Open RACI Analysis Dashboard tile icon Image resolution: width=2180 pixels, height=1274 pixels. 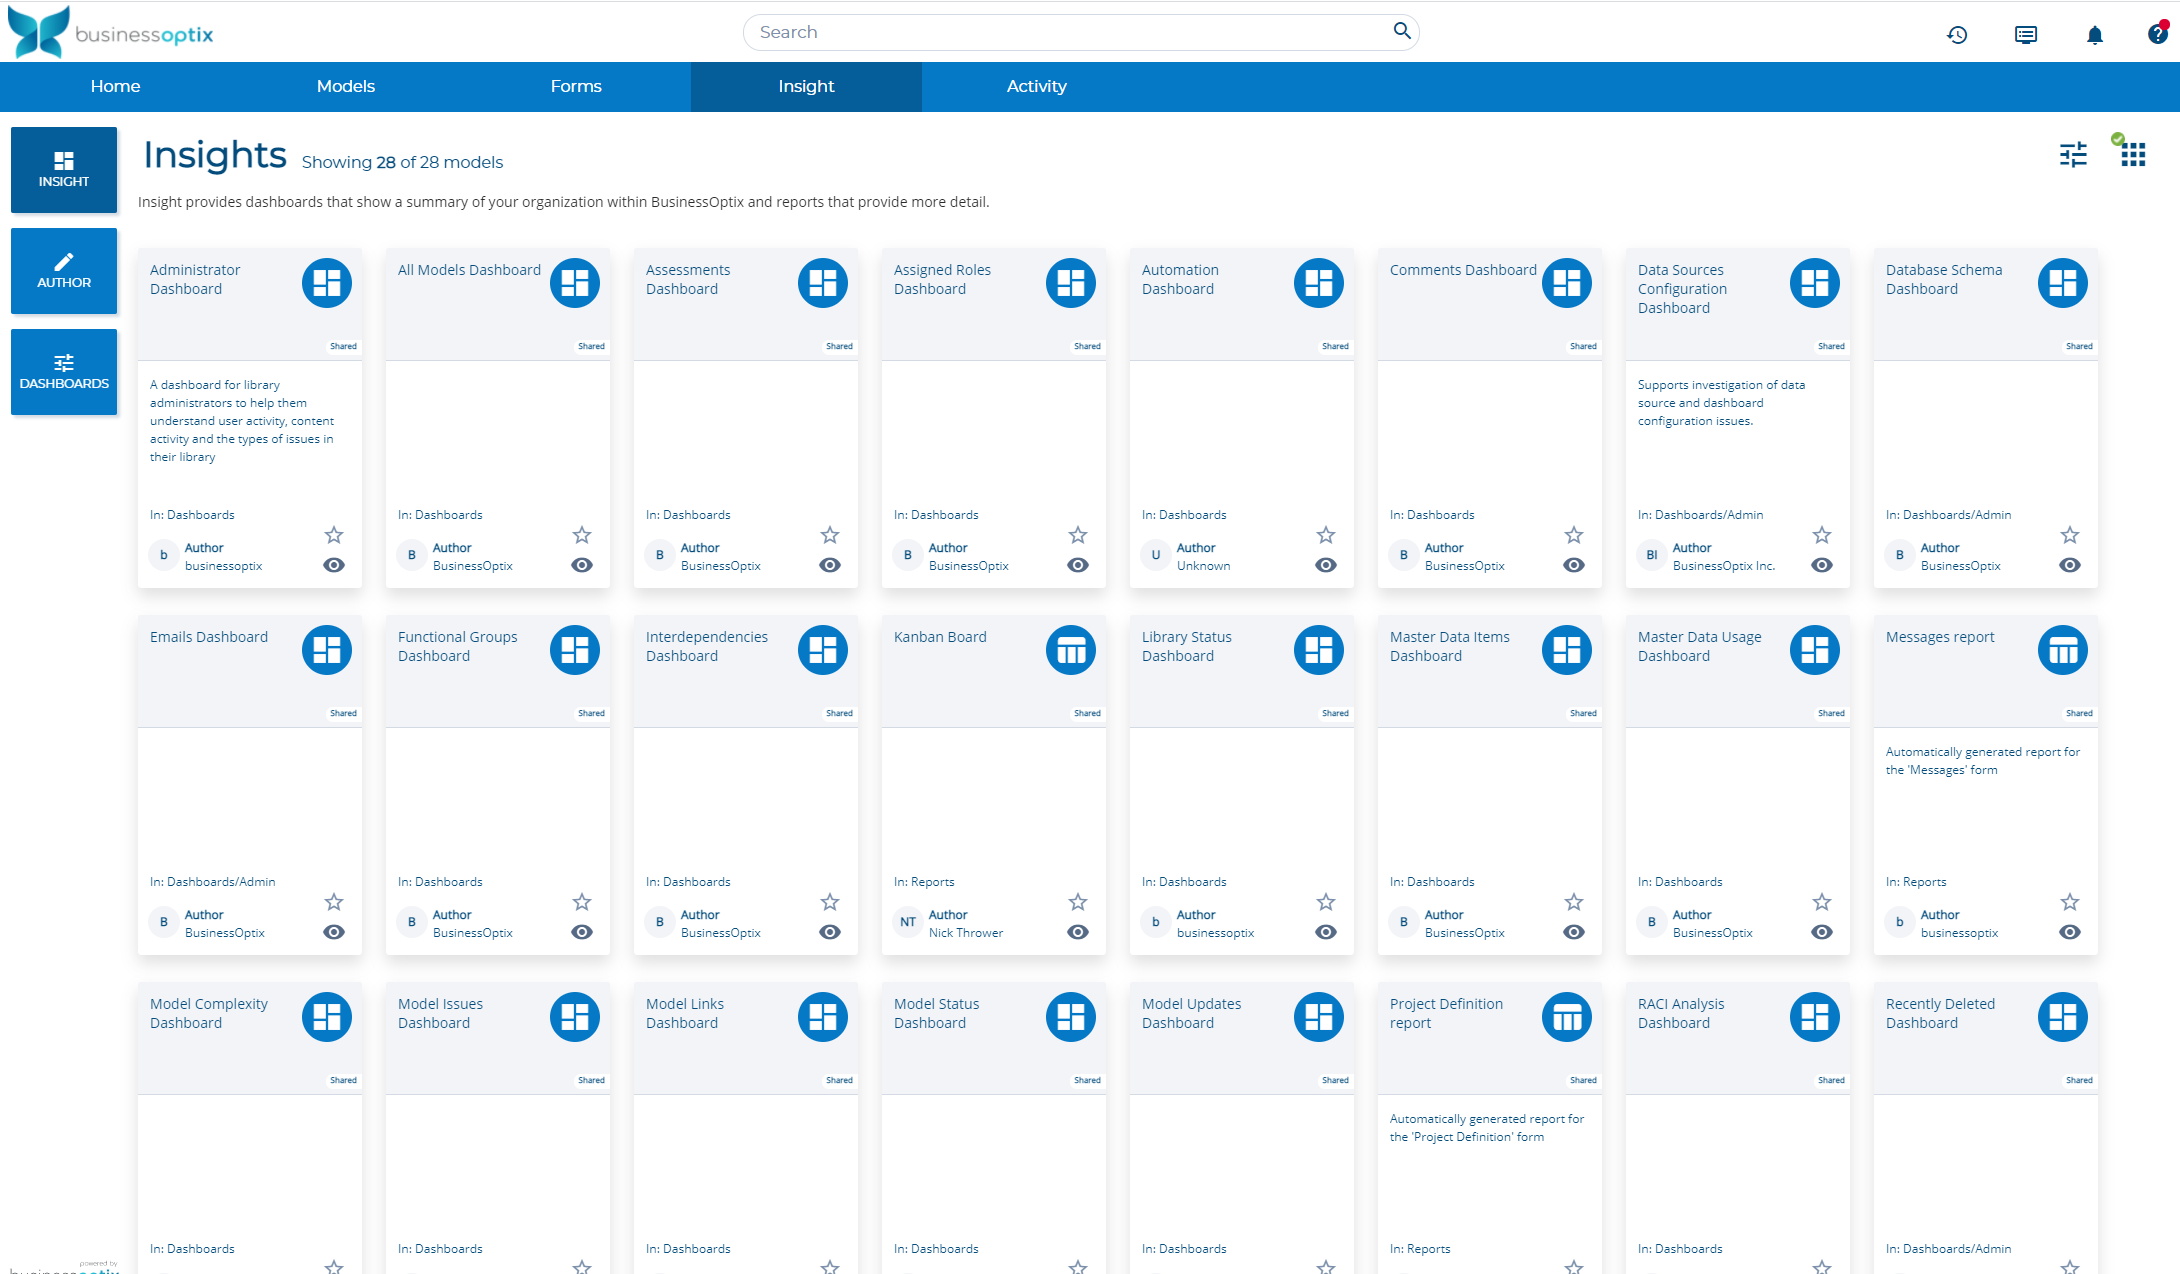click(x=1815, y=1017)
